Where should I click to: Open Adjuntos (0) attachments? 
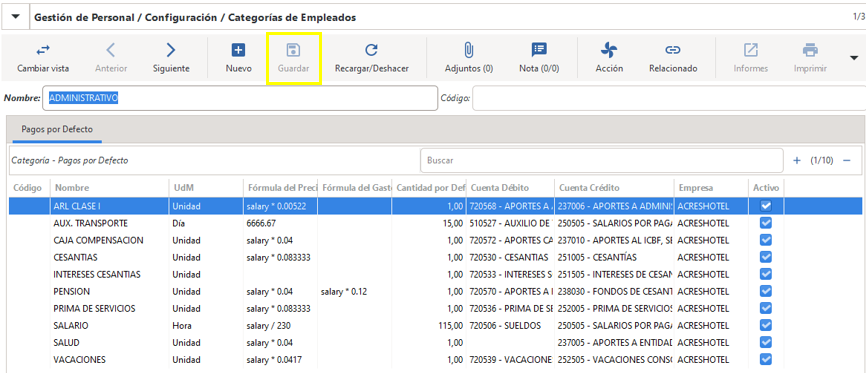(468, 50)
